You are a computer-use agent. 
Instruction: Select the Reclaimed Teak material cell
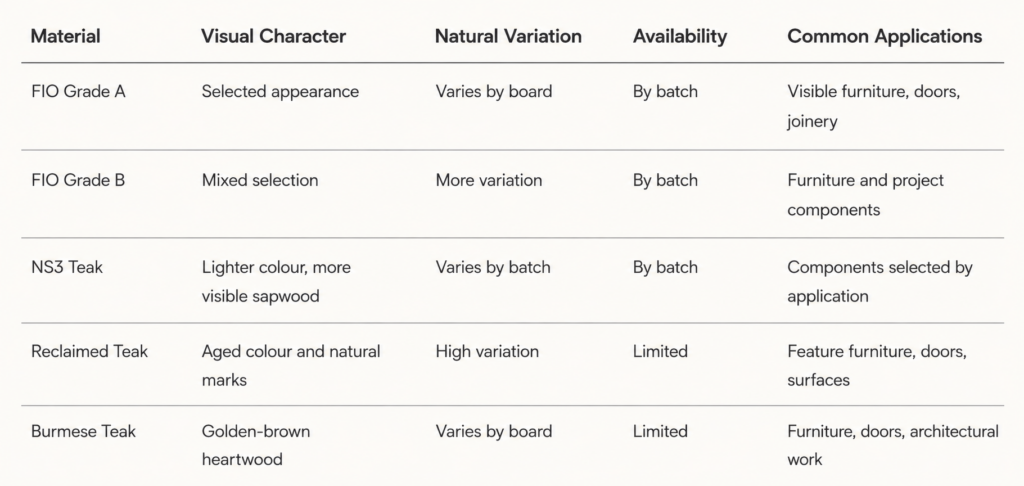[89, 351]
